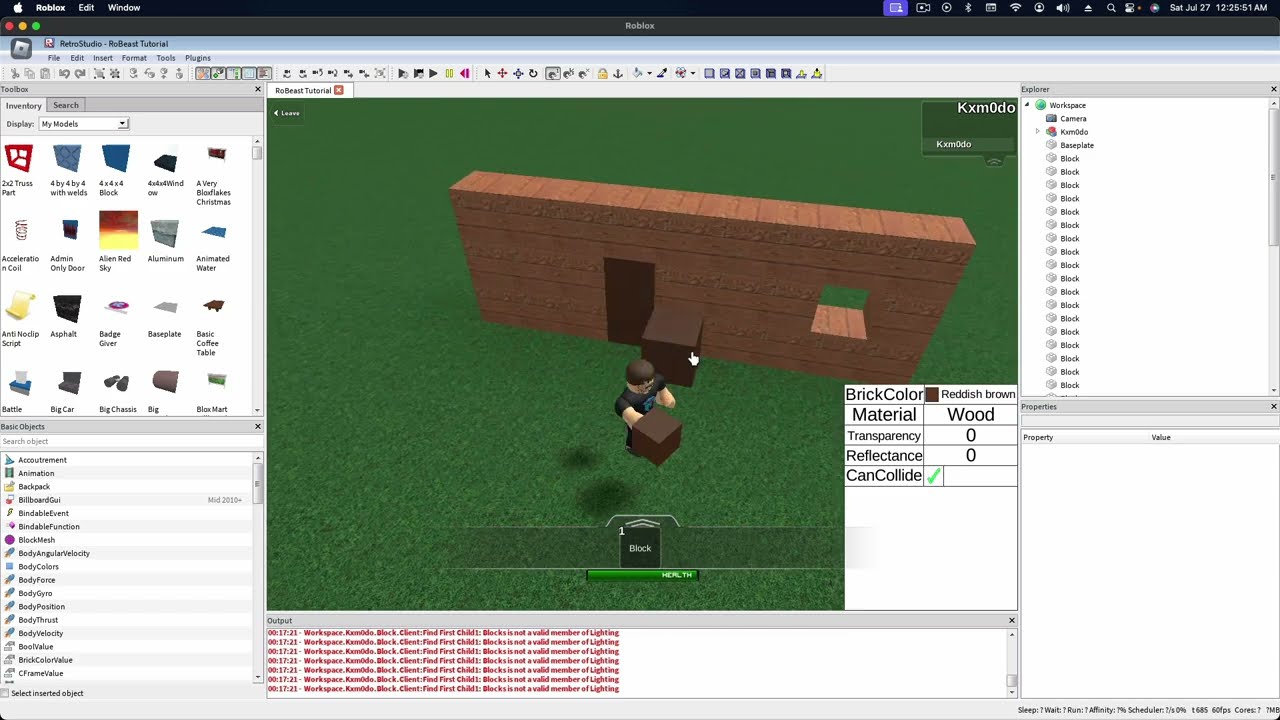This screenshot has width=1280, height=720.
Task: Expand the Kxm0do node in Explorer
Action: tap(1038, 132)
